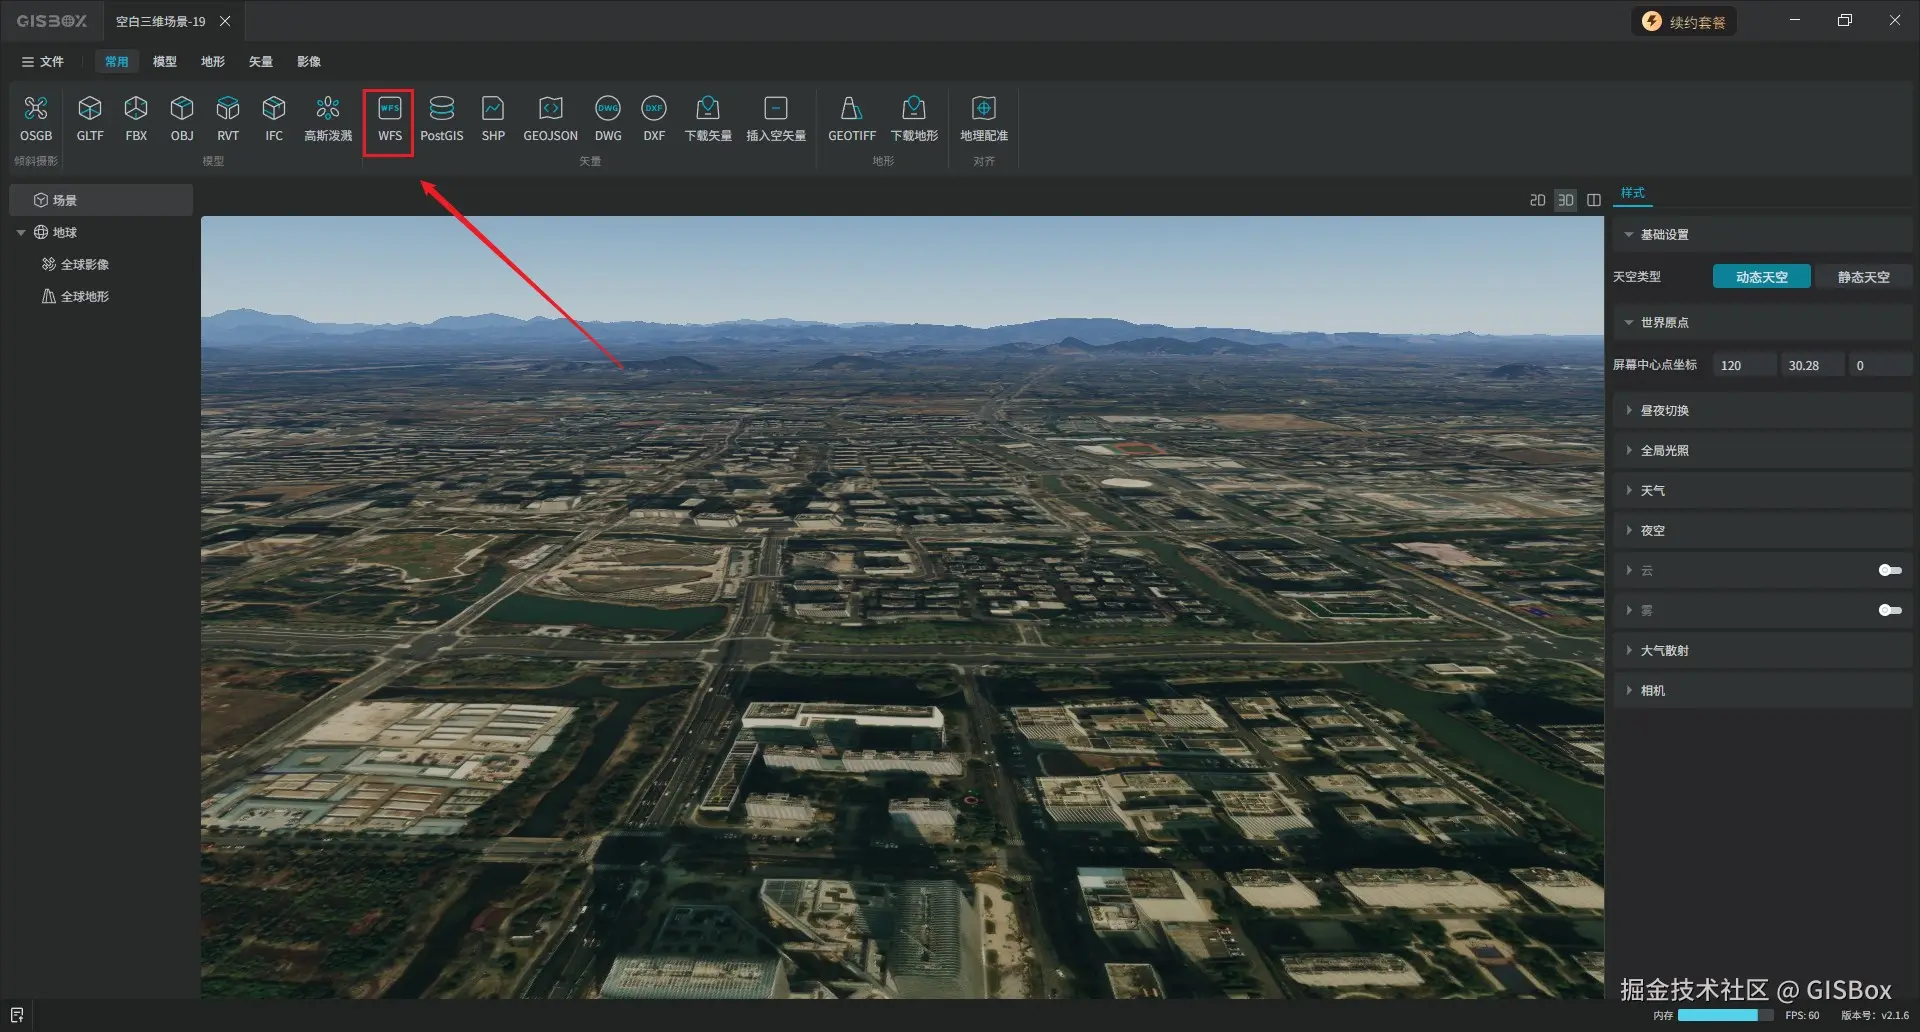Switch to the 模型 ribbon tab
The height and width of the screenshot is (1032, 1920).
pyautogui.click(x=165, y=61)
